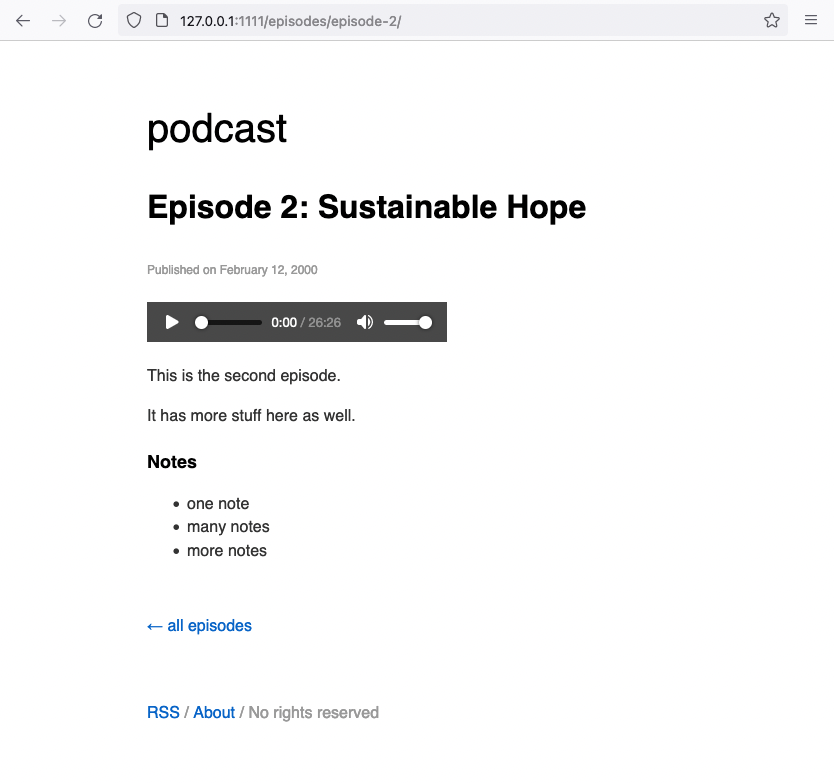Open the tracking protection shield icon
The height and width of the screenshot is (783, 834).
tap(135, 20)
